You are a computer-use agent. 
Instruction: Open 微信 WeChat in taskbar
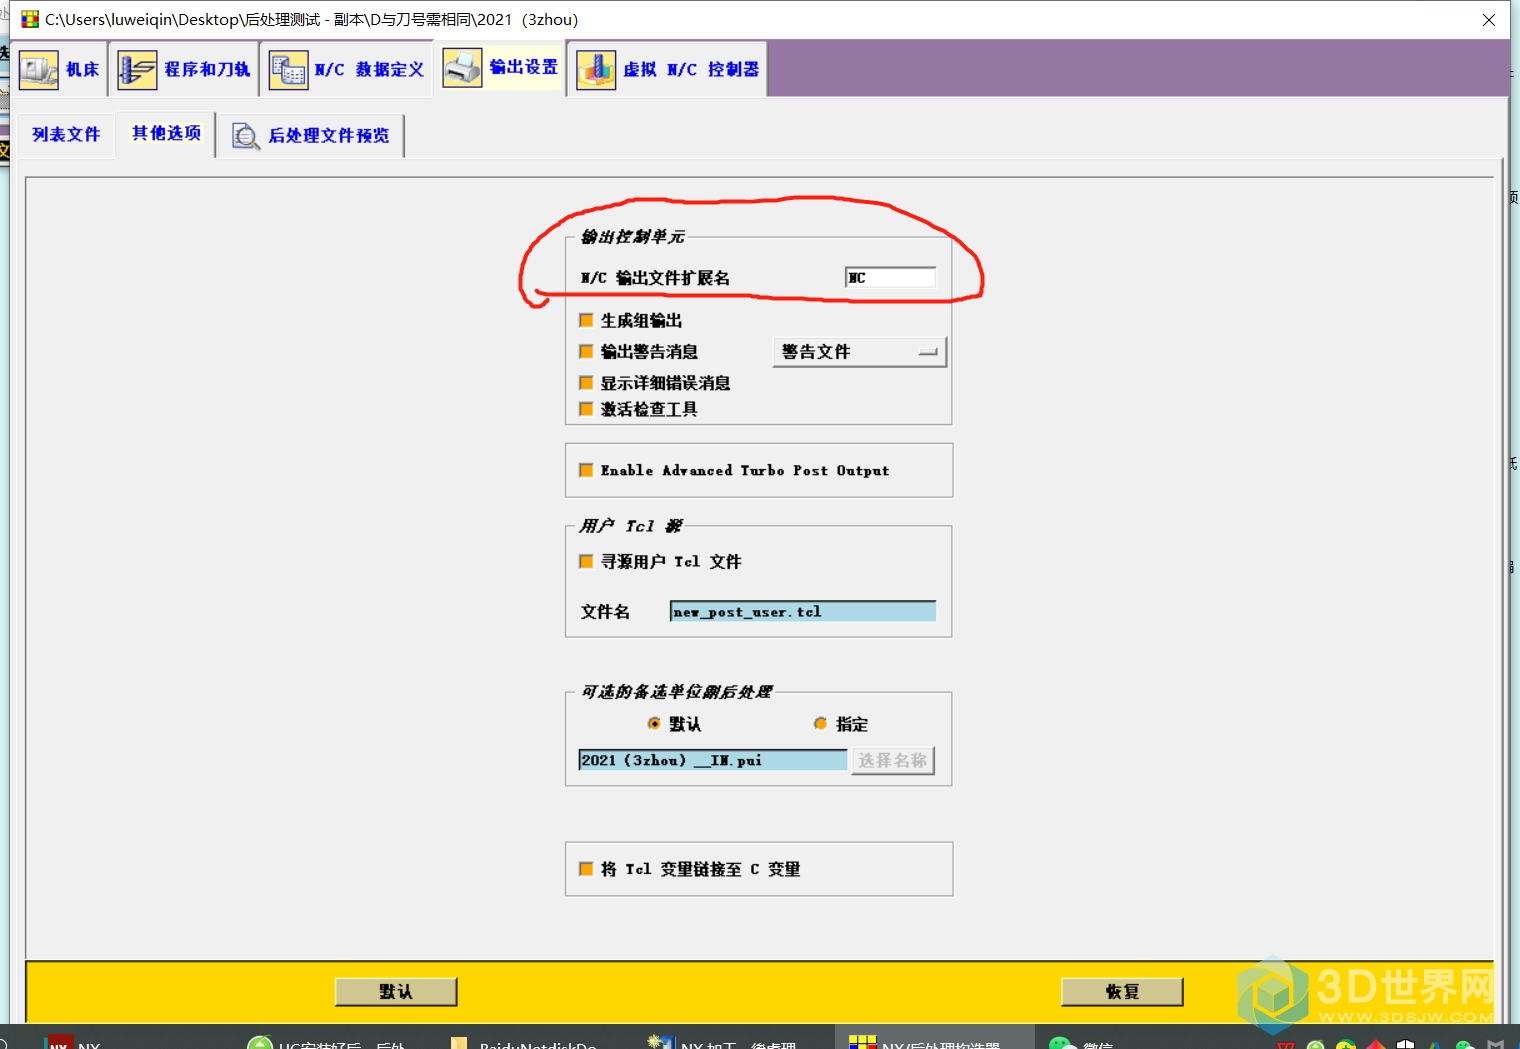point(1082,1042)
